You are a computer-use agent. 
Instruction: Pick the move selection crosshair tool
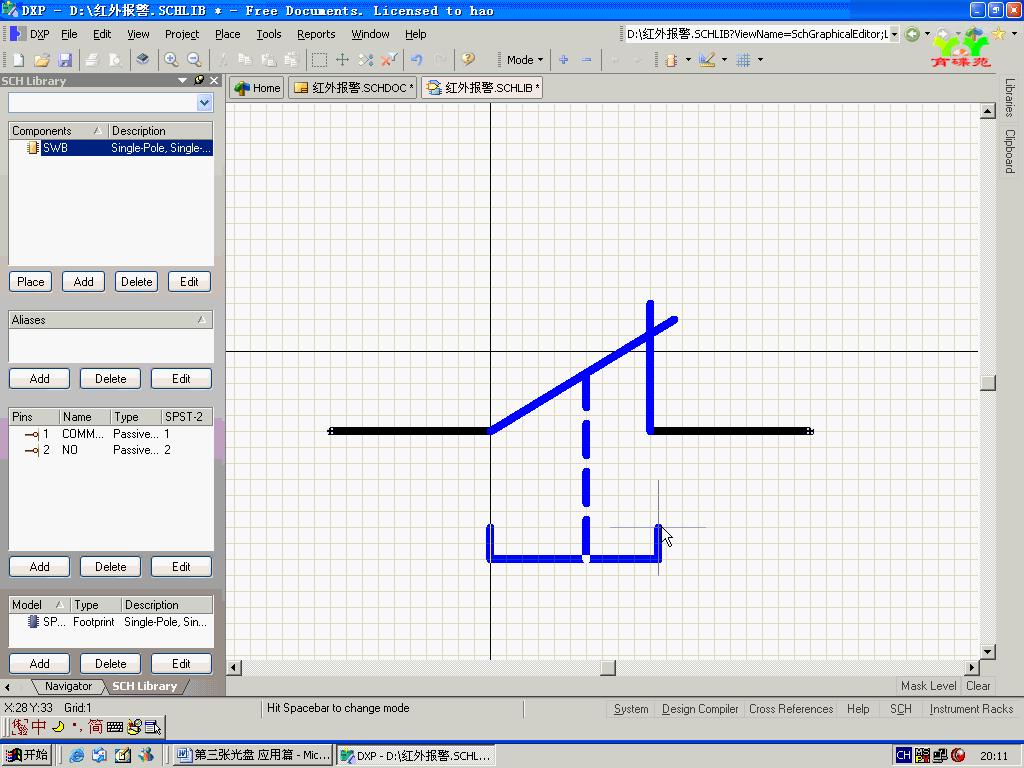tap(342, 60)
